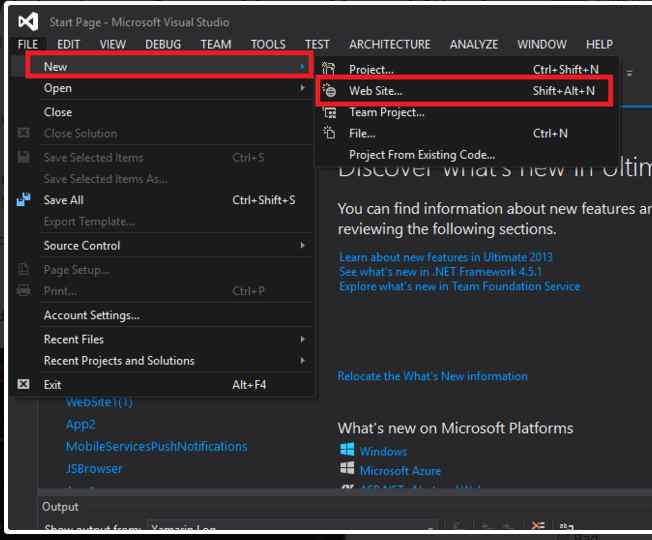Viewport: 652px width, 540px height.
Task: Open the TOOLS menu
Action: pyautogui.click(x=268, y=44)
